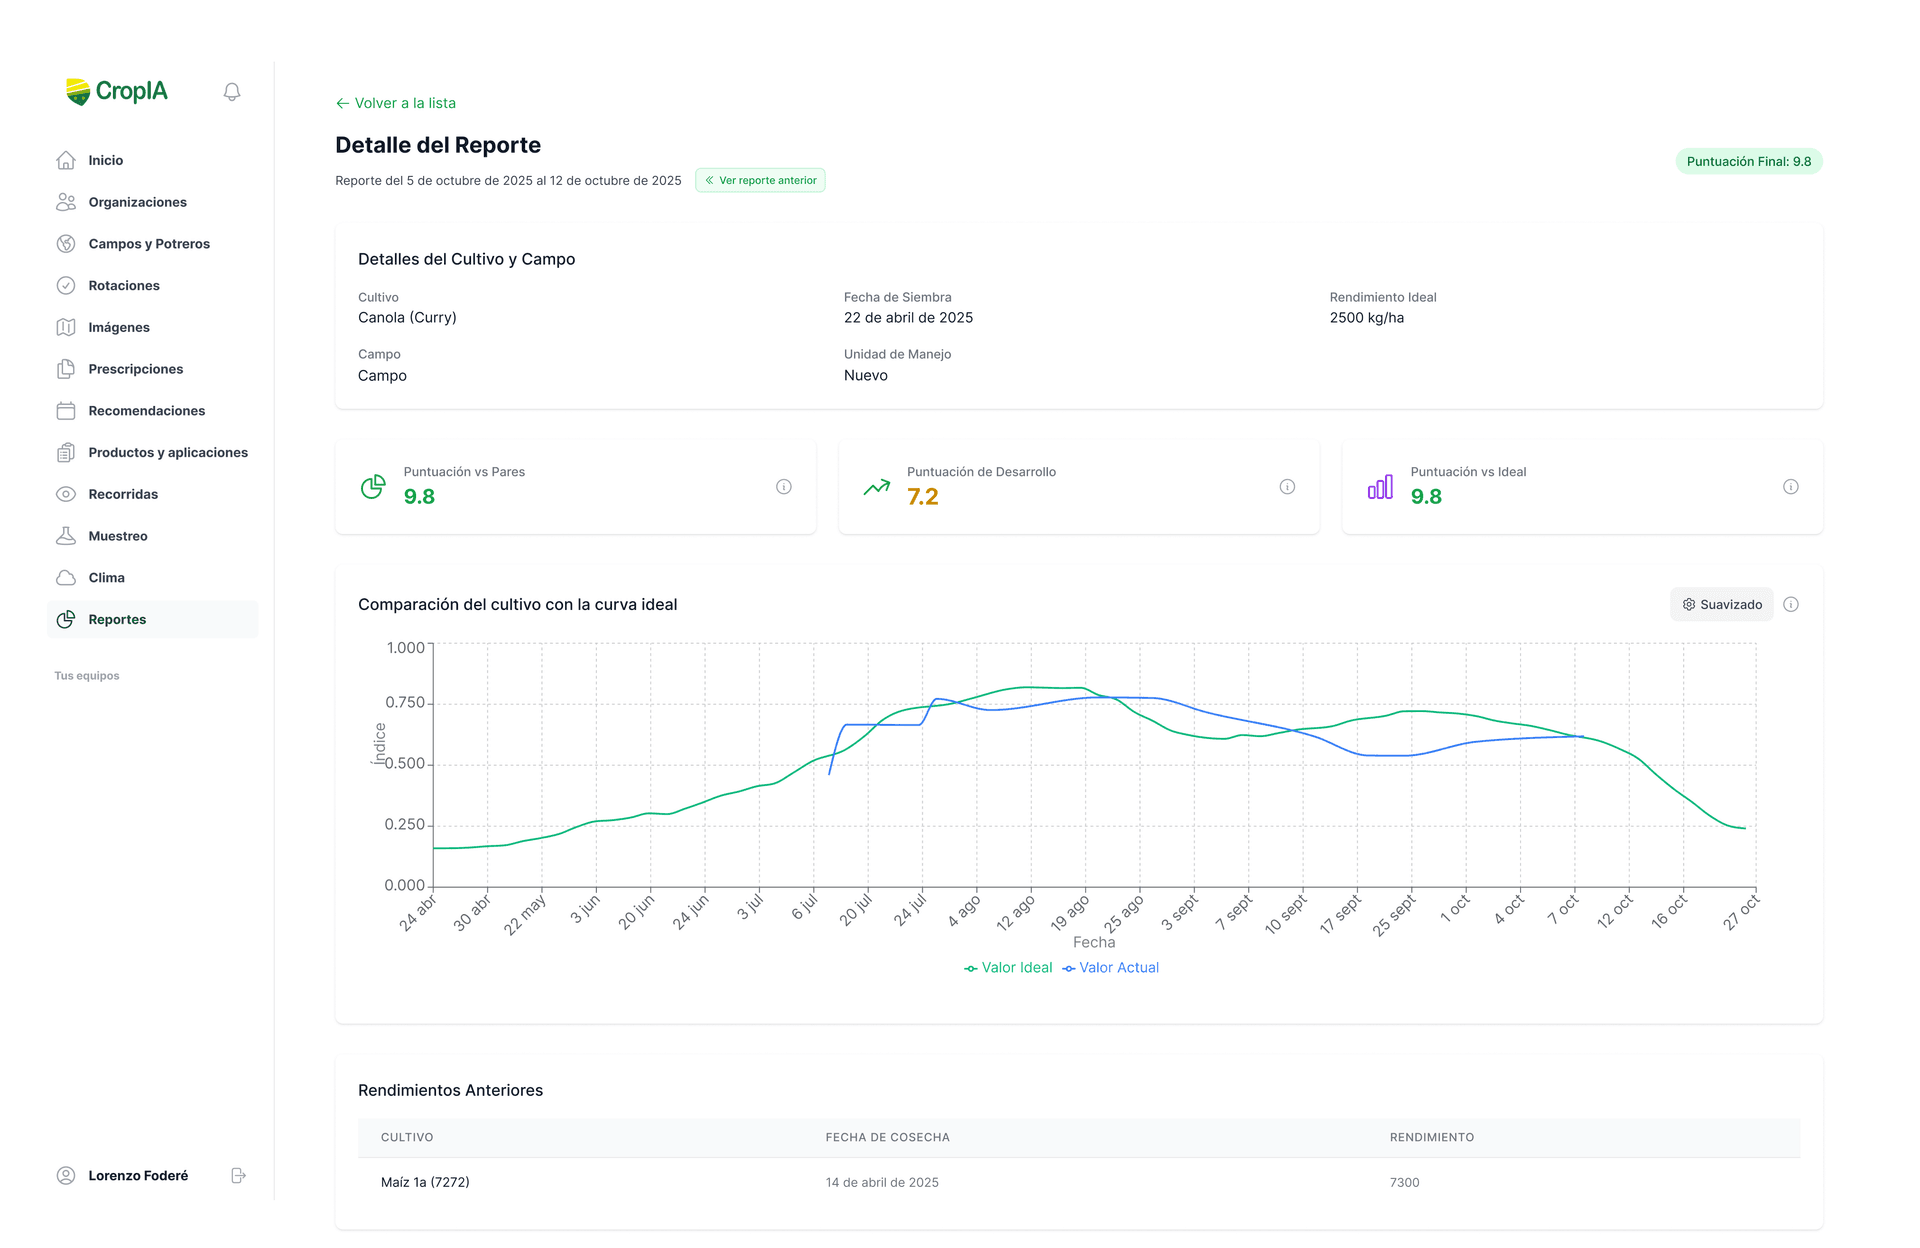Select Productos y aplicaciones in sidebar
Image resolution: width=1920 pixels, height=1248 pixels.
point(167,453)
